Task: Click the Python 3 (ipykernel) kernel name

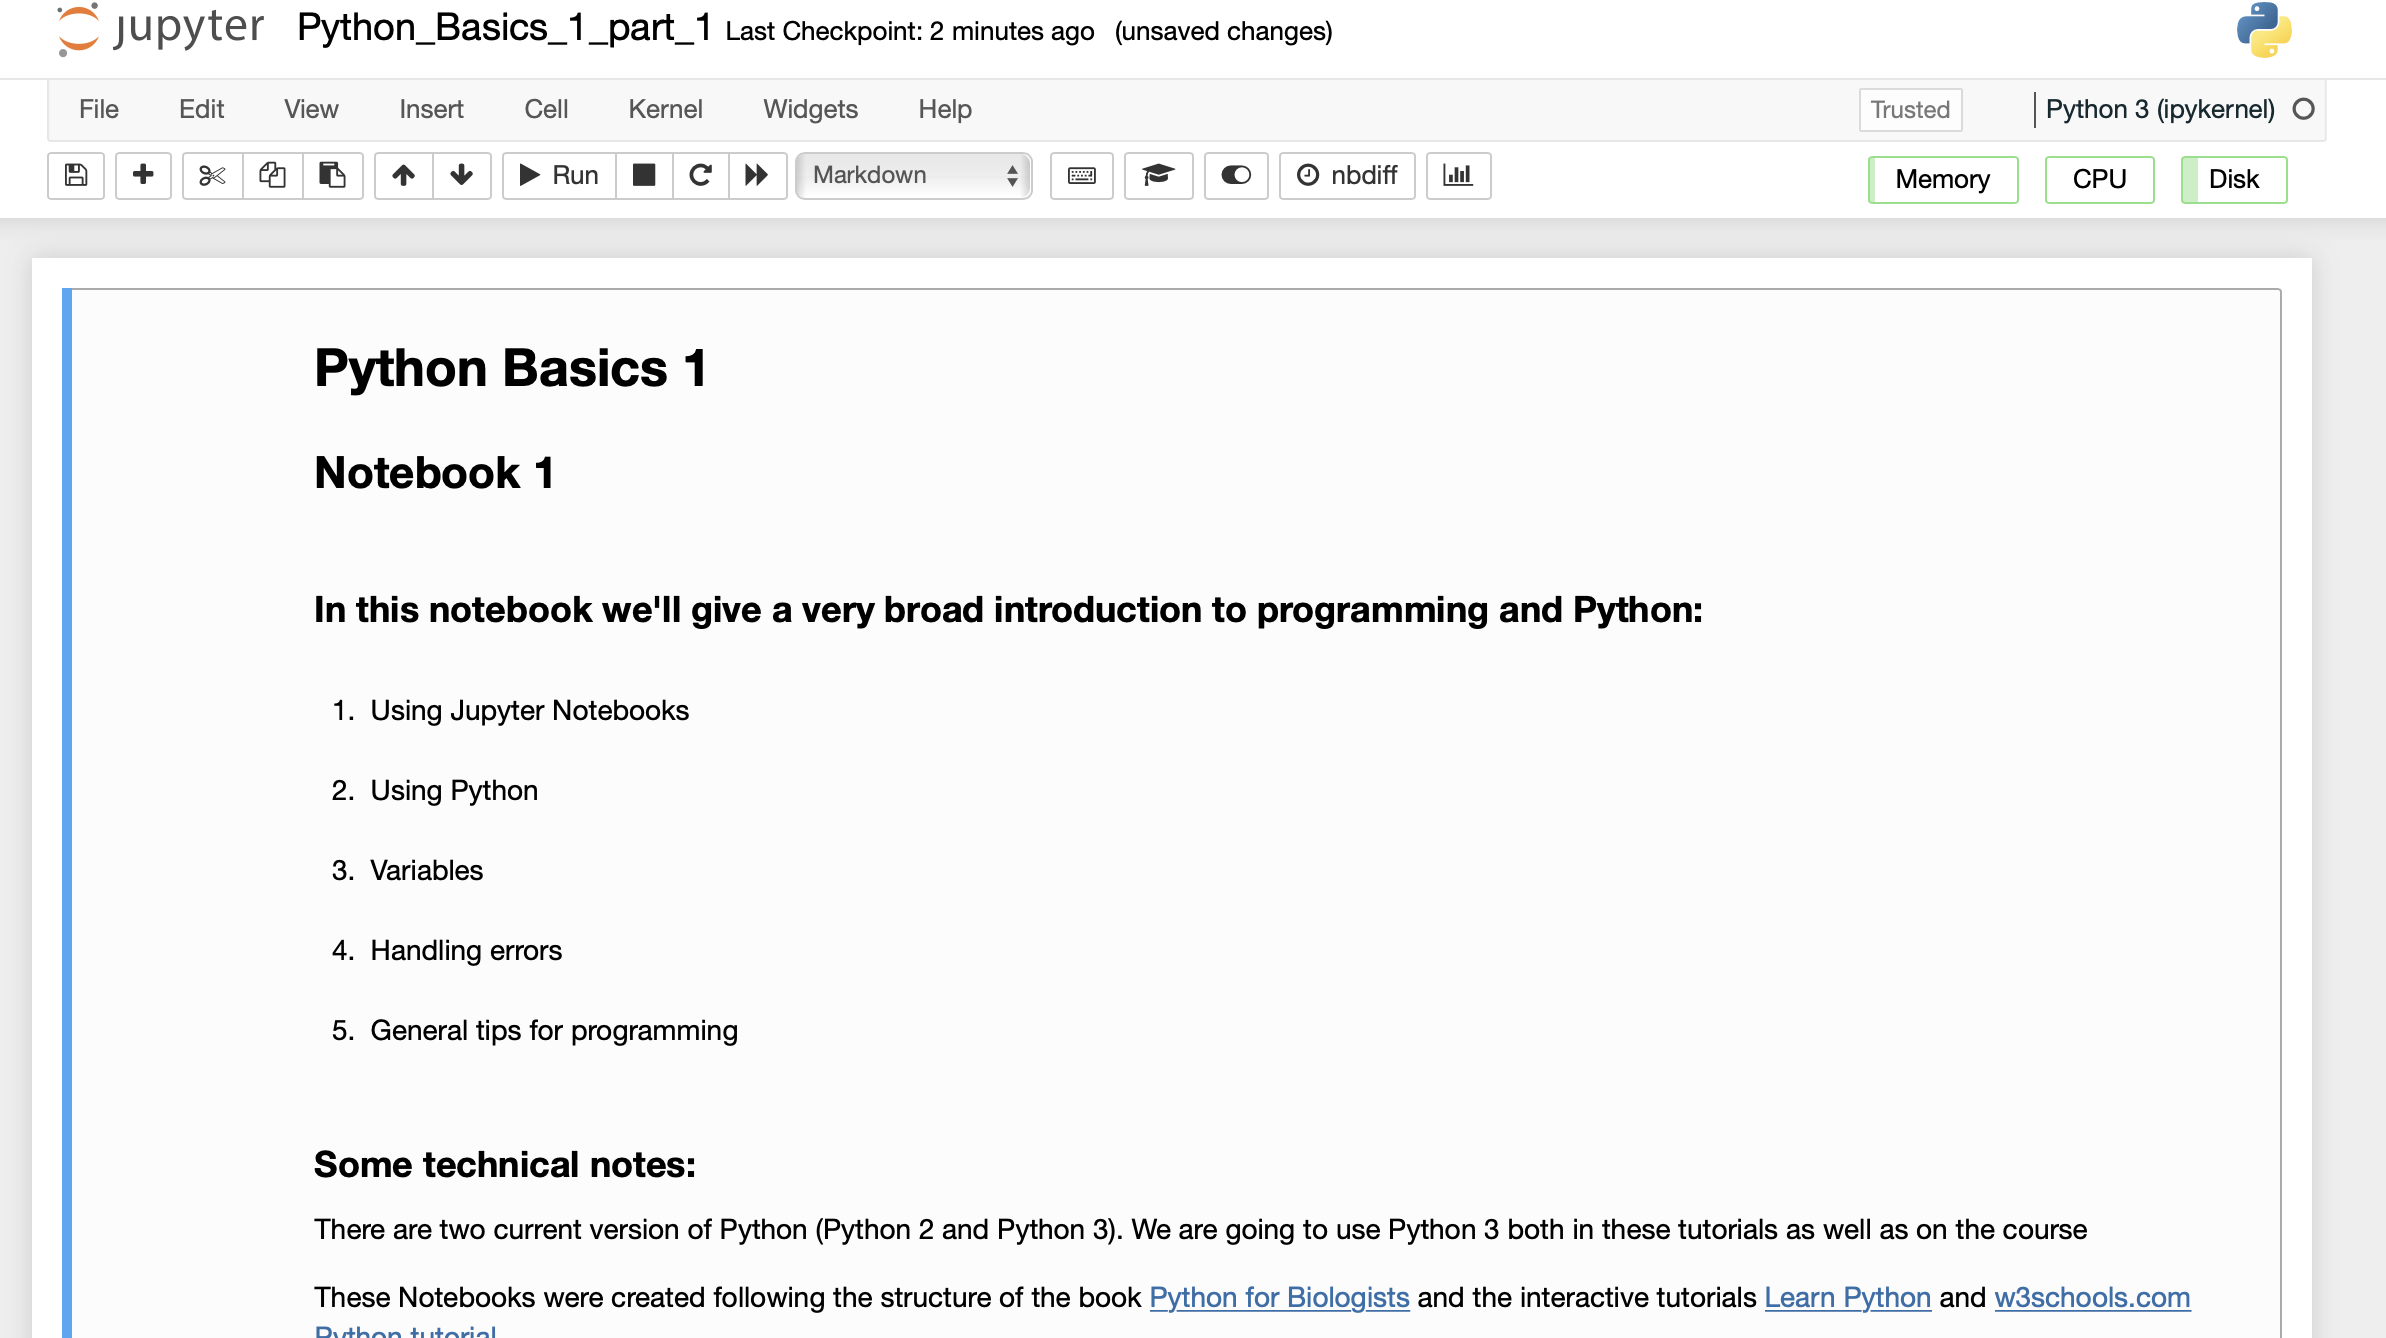Action: point(2160,110)
